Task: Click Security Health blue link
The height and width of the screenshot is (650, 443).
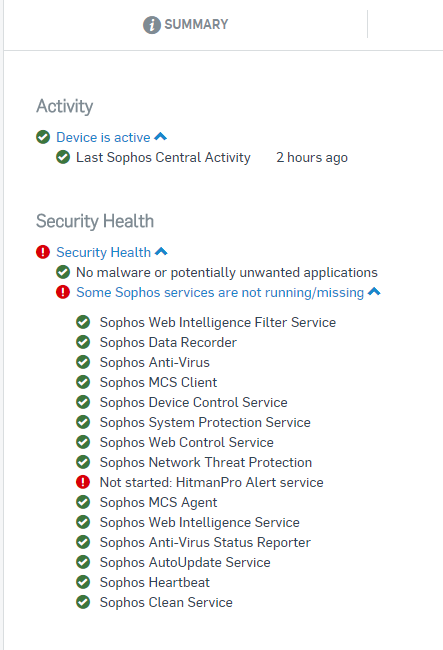Action: click(104, 252)
